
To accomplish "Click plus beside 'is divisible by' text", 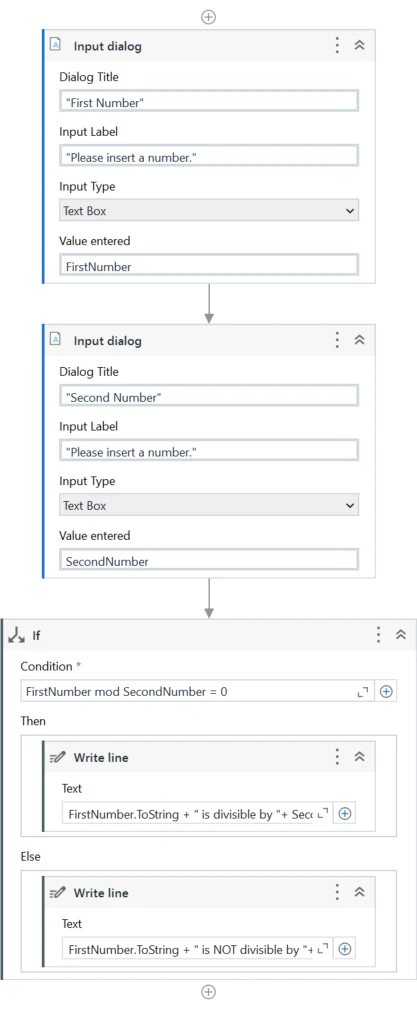I will pyautogui.click(x=344, y=814).
